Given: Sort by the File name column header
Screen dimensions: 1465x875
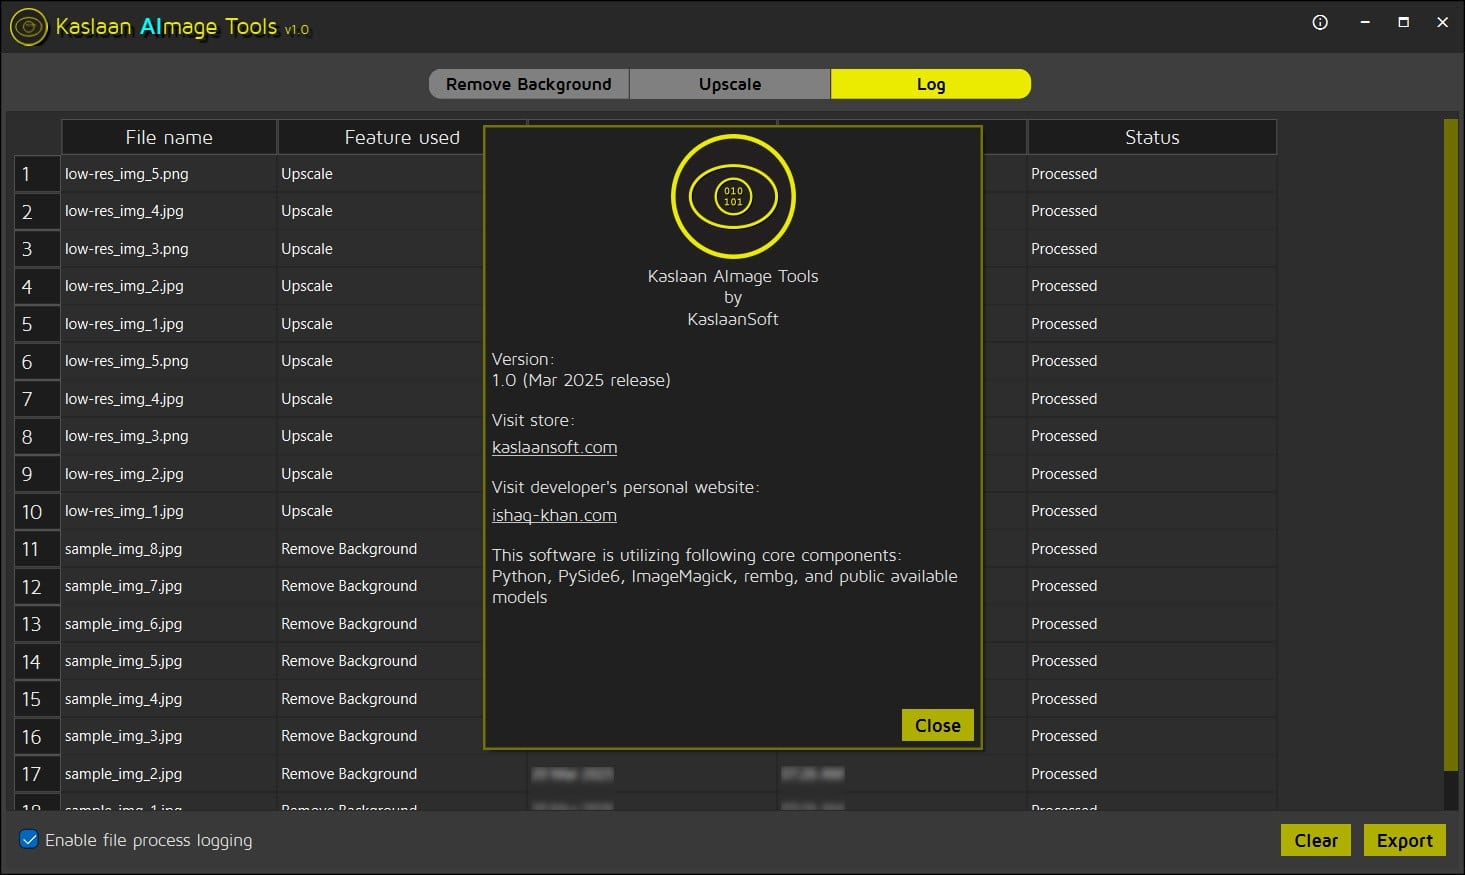Looking at the screenshot, I should click(x=169, y=137).
